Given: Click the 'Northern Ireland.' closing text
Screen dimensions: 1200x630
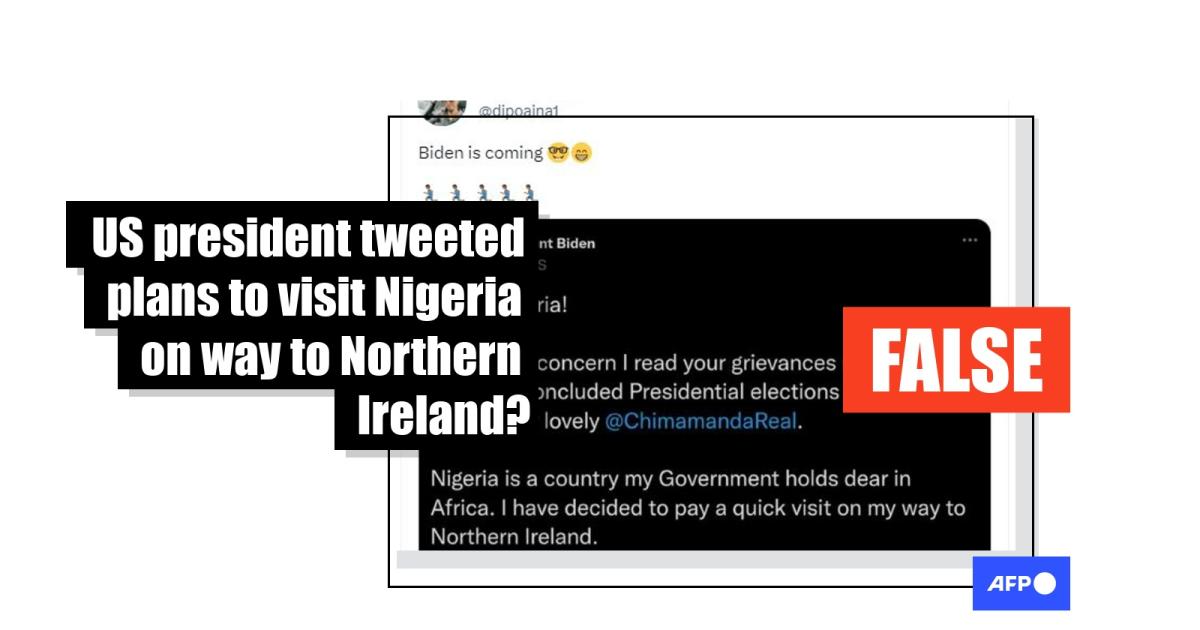Looking at the screenshot, I should pos(513,537).
